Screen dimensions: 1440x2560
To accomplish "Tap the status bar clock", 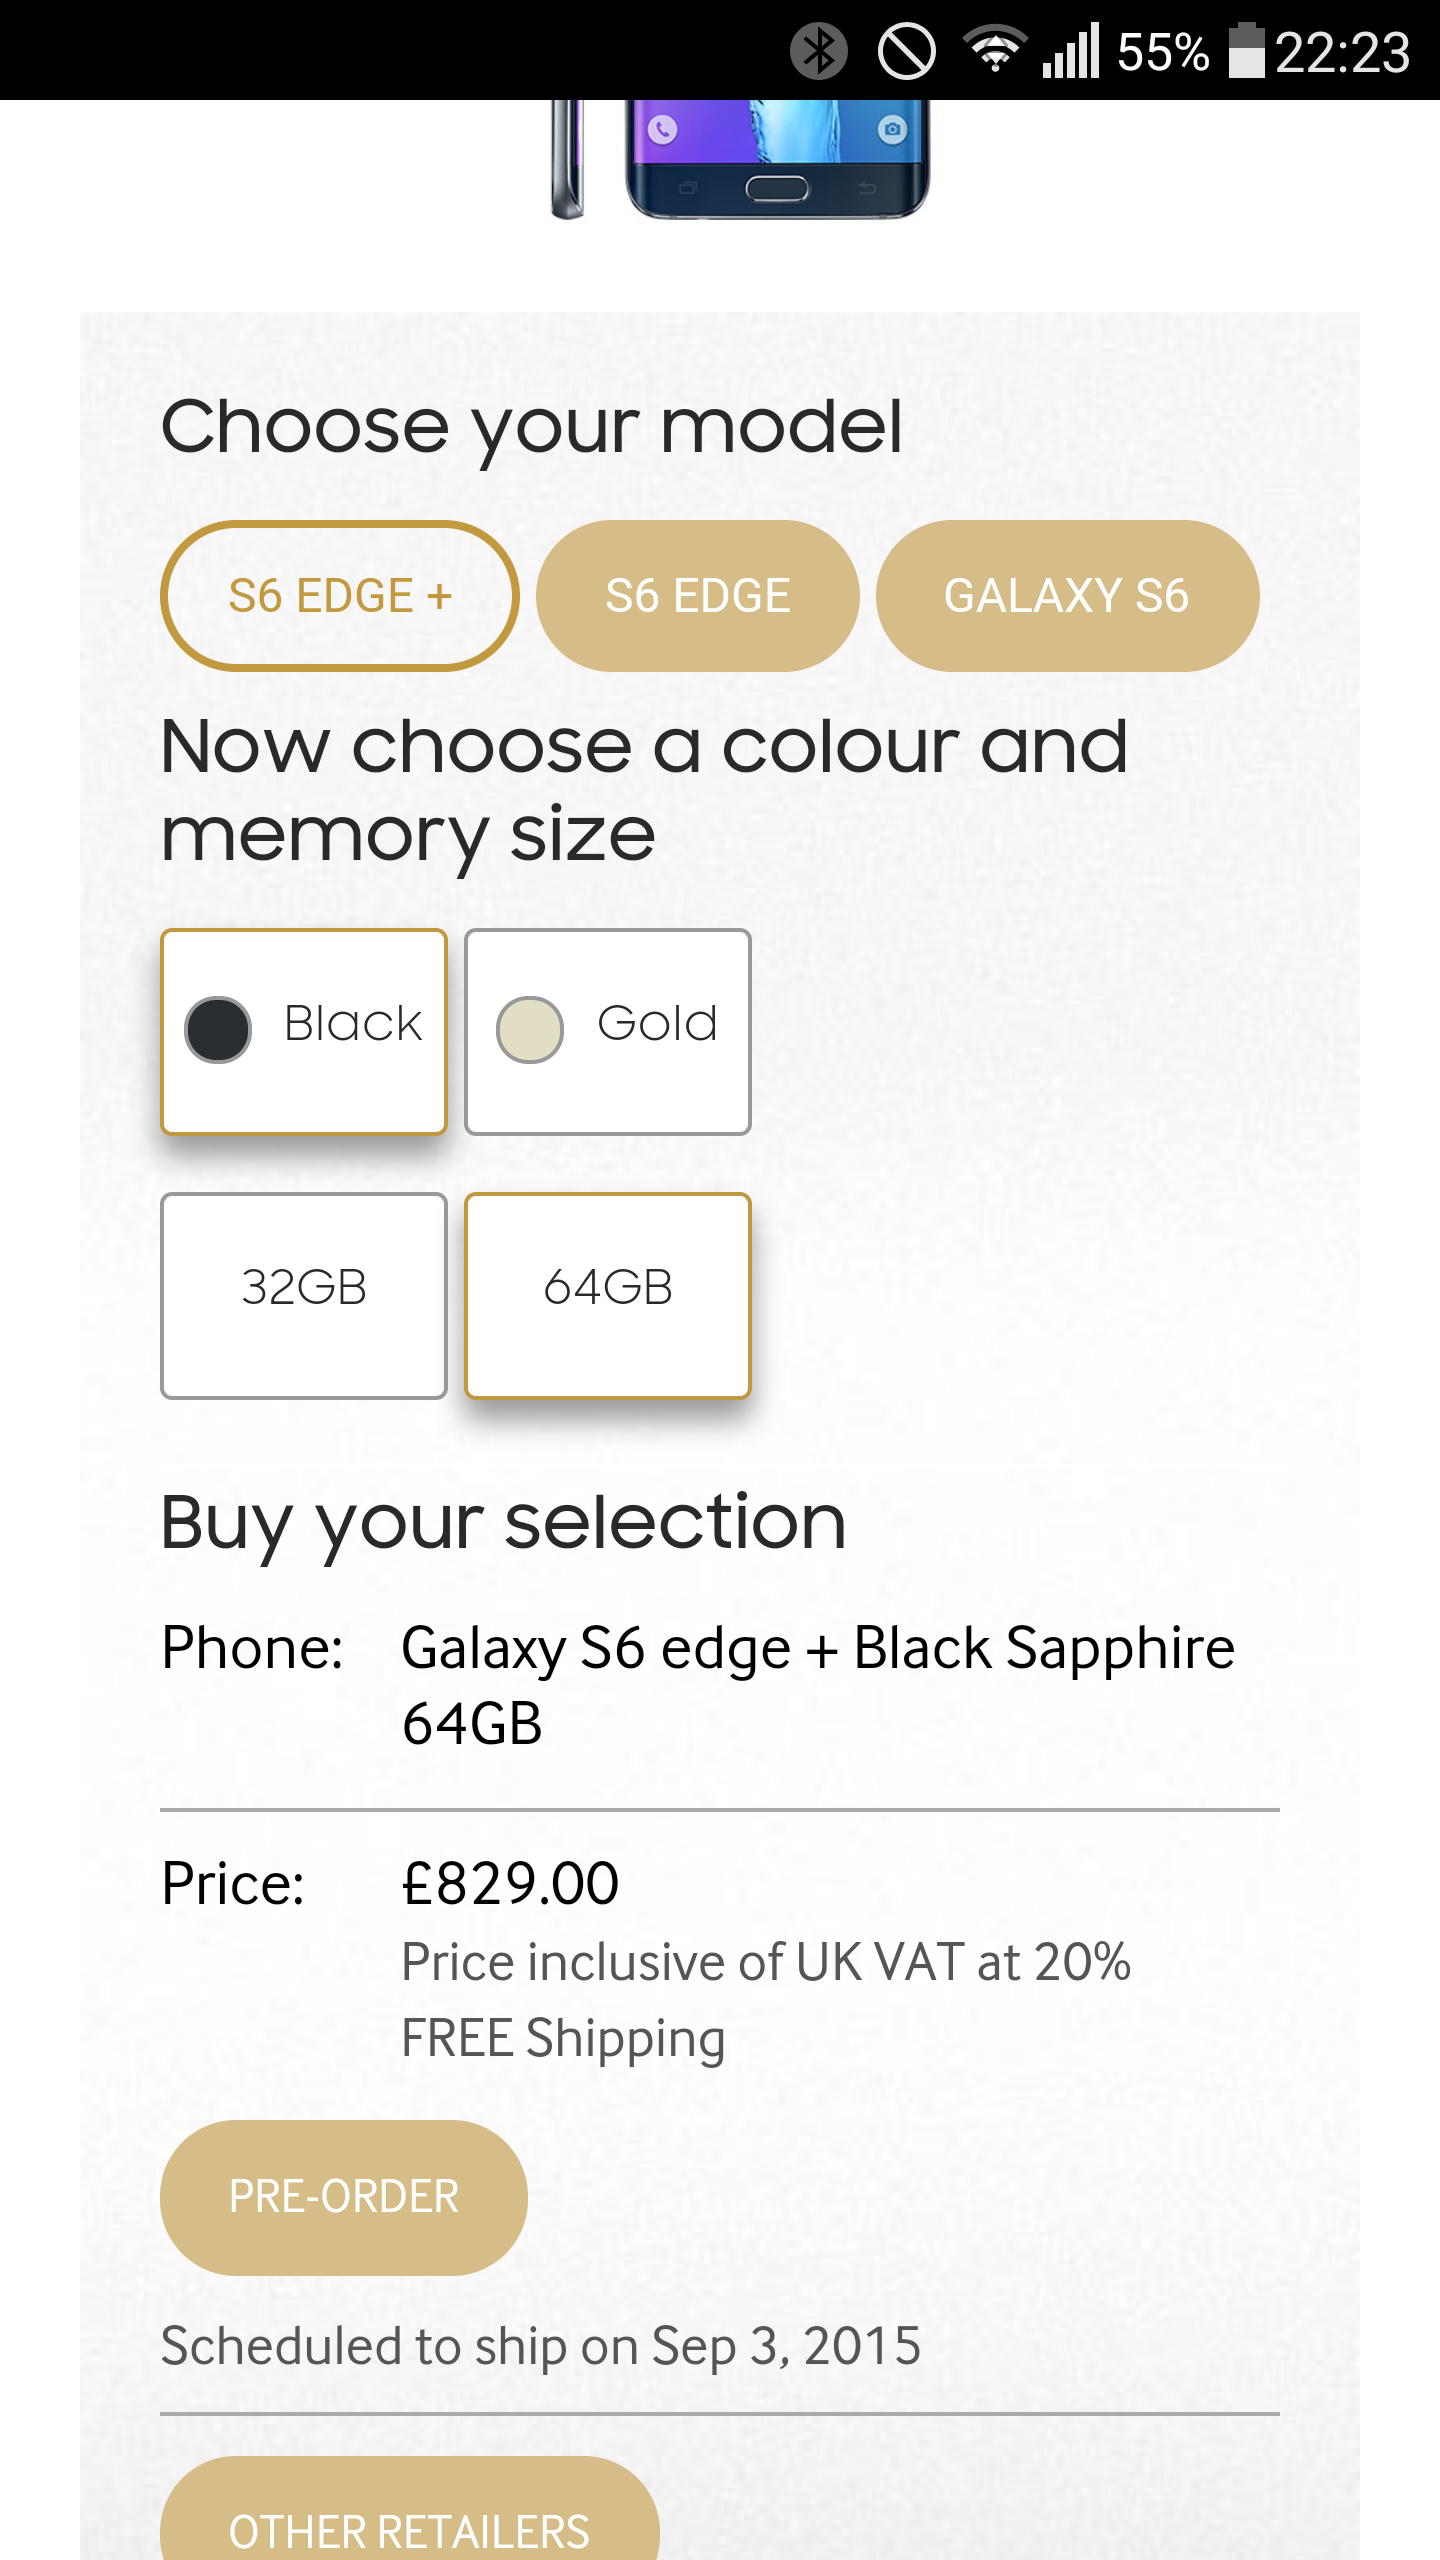I will [x=1342, y=52].
